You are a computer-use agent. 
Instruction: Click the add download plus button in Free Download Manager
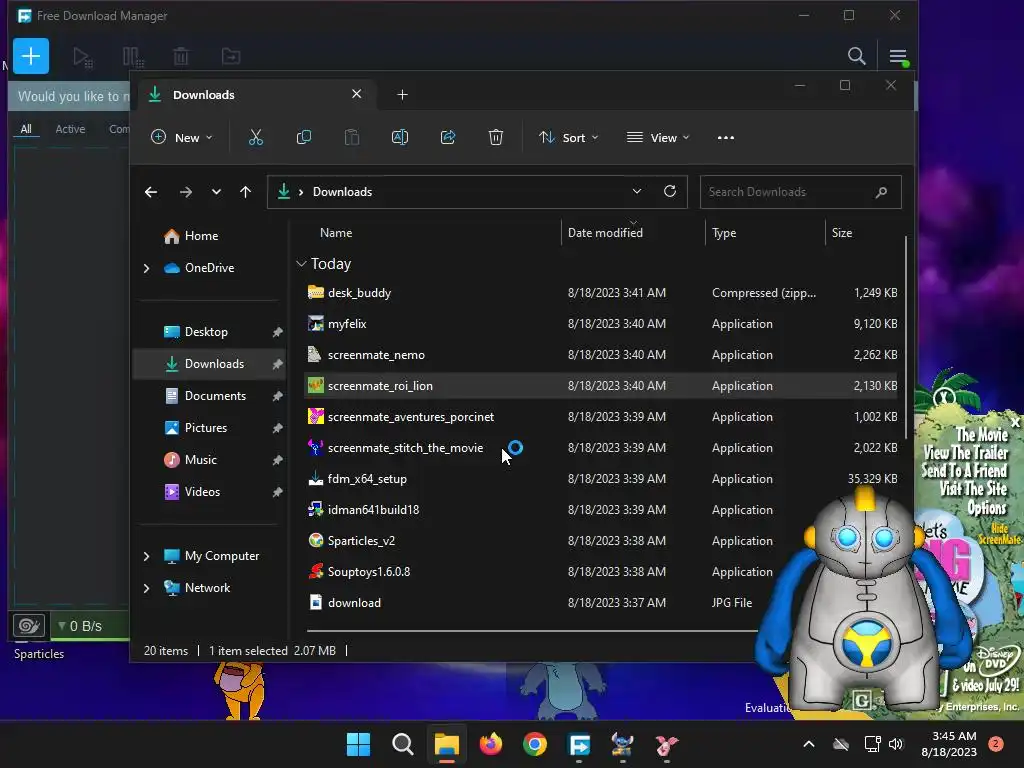click(31, 56)
